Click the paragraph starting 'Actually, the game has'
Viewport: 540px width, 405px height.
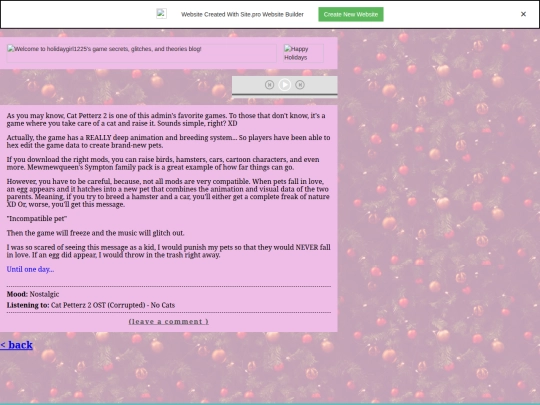point(168,141)
